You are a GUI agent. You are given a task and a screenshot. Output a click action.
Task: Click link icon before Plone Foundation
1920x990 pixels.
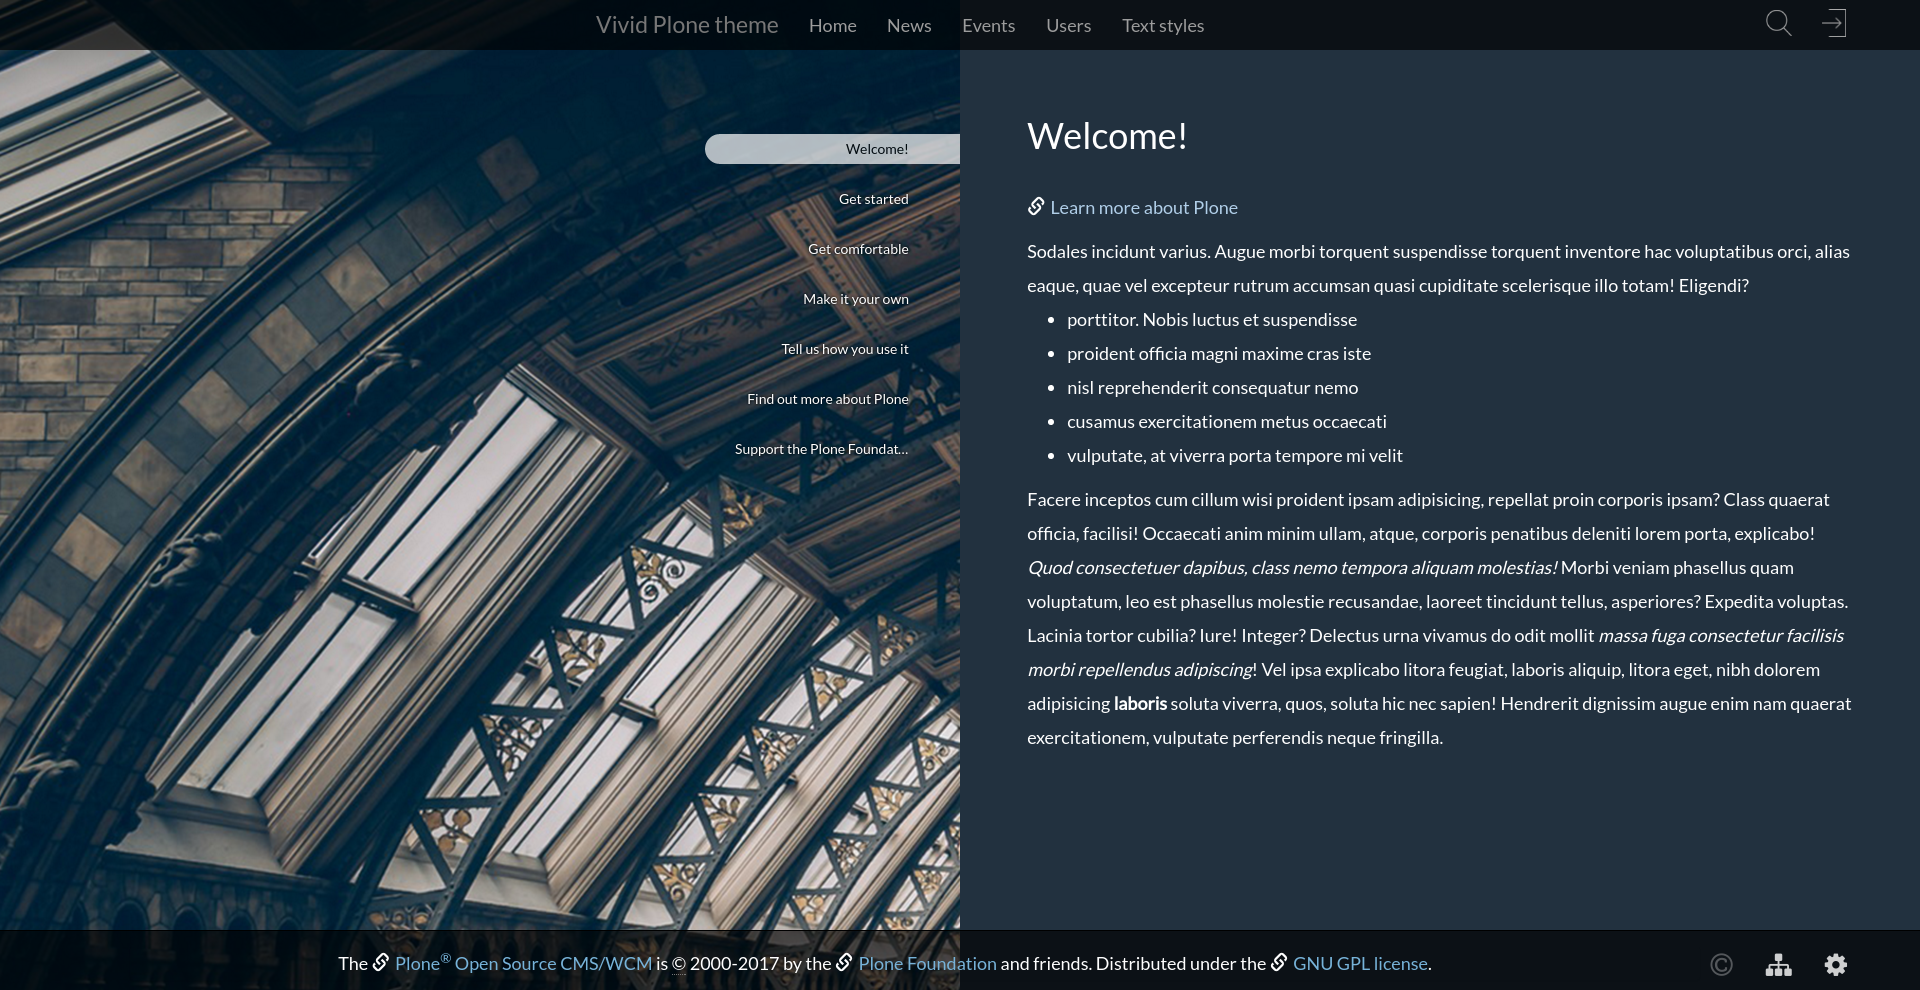[845, 963]
